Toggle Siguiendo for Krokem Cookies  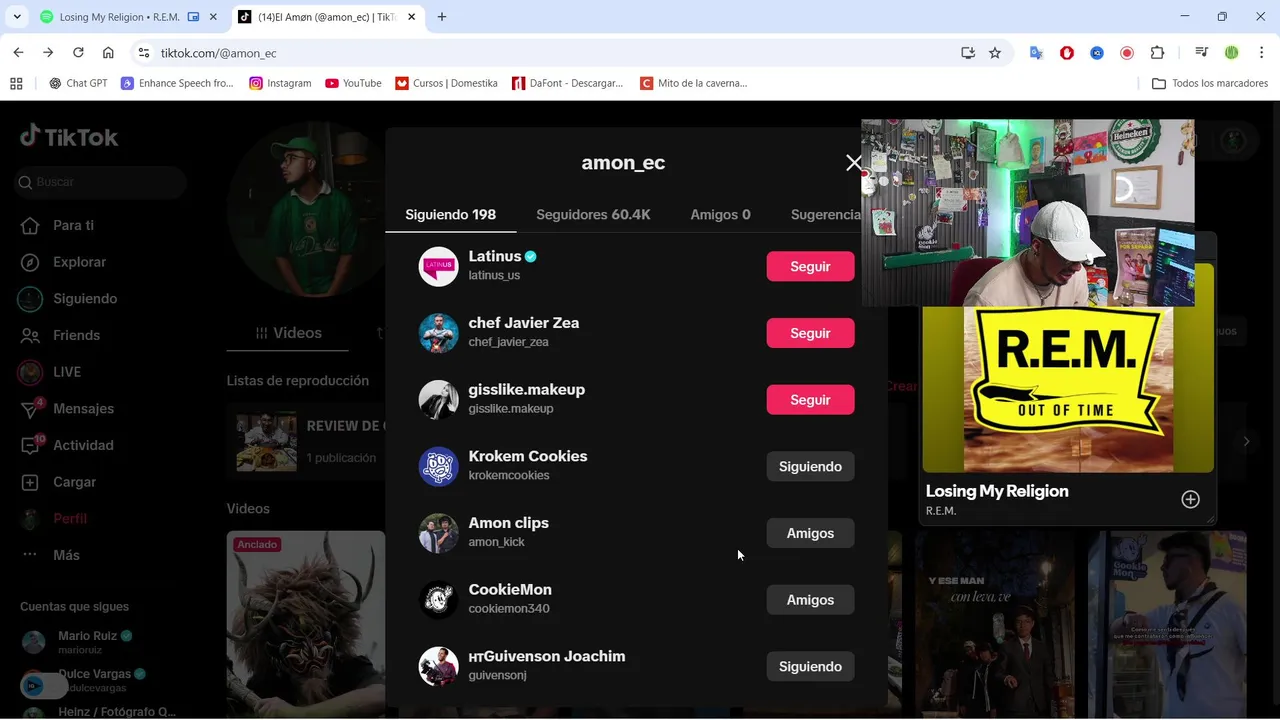tap(810, 466)
